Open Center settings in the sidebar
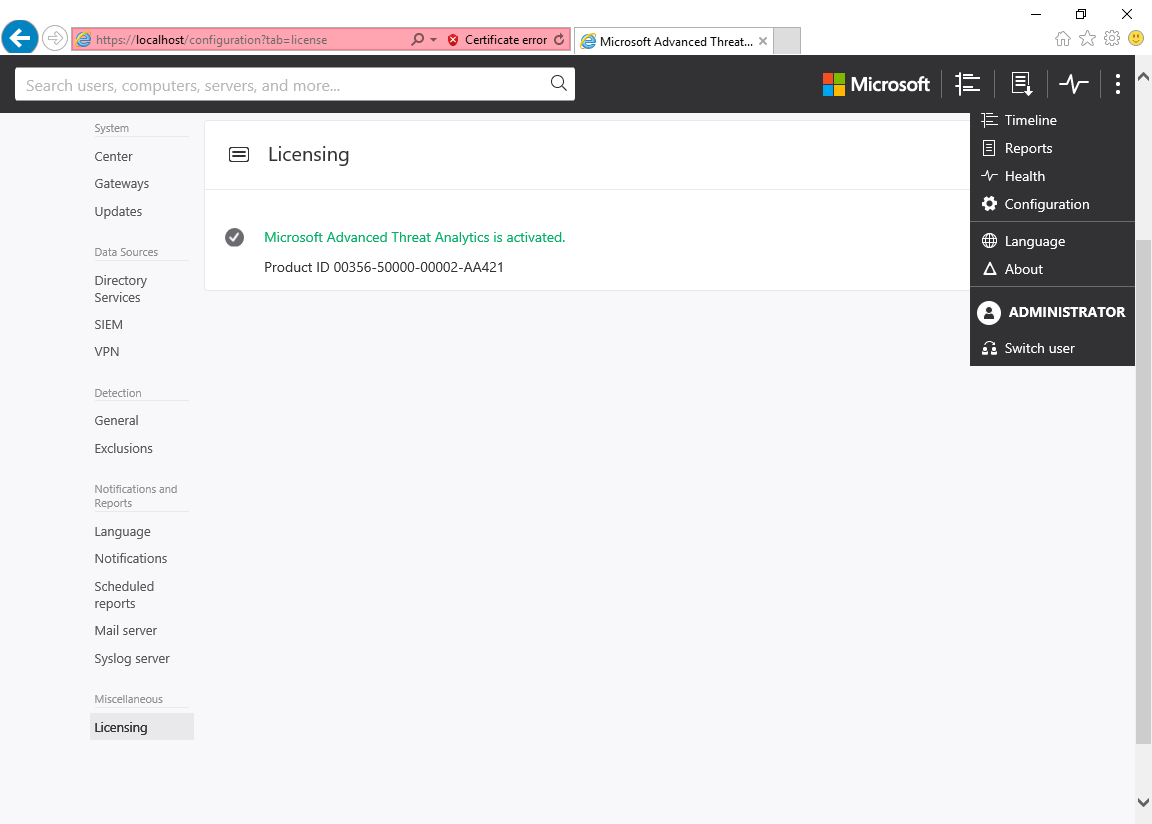 point(113,156)
